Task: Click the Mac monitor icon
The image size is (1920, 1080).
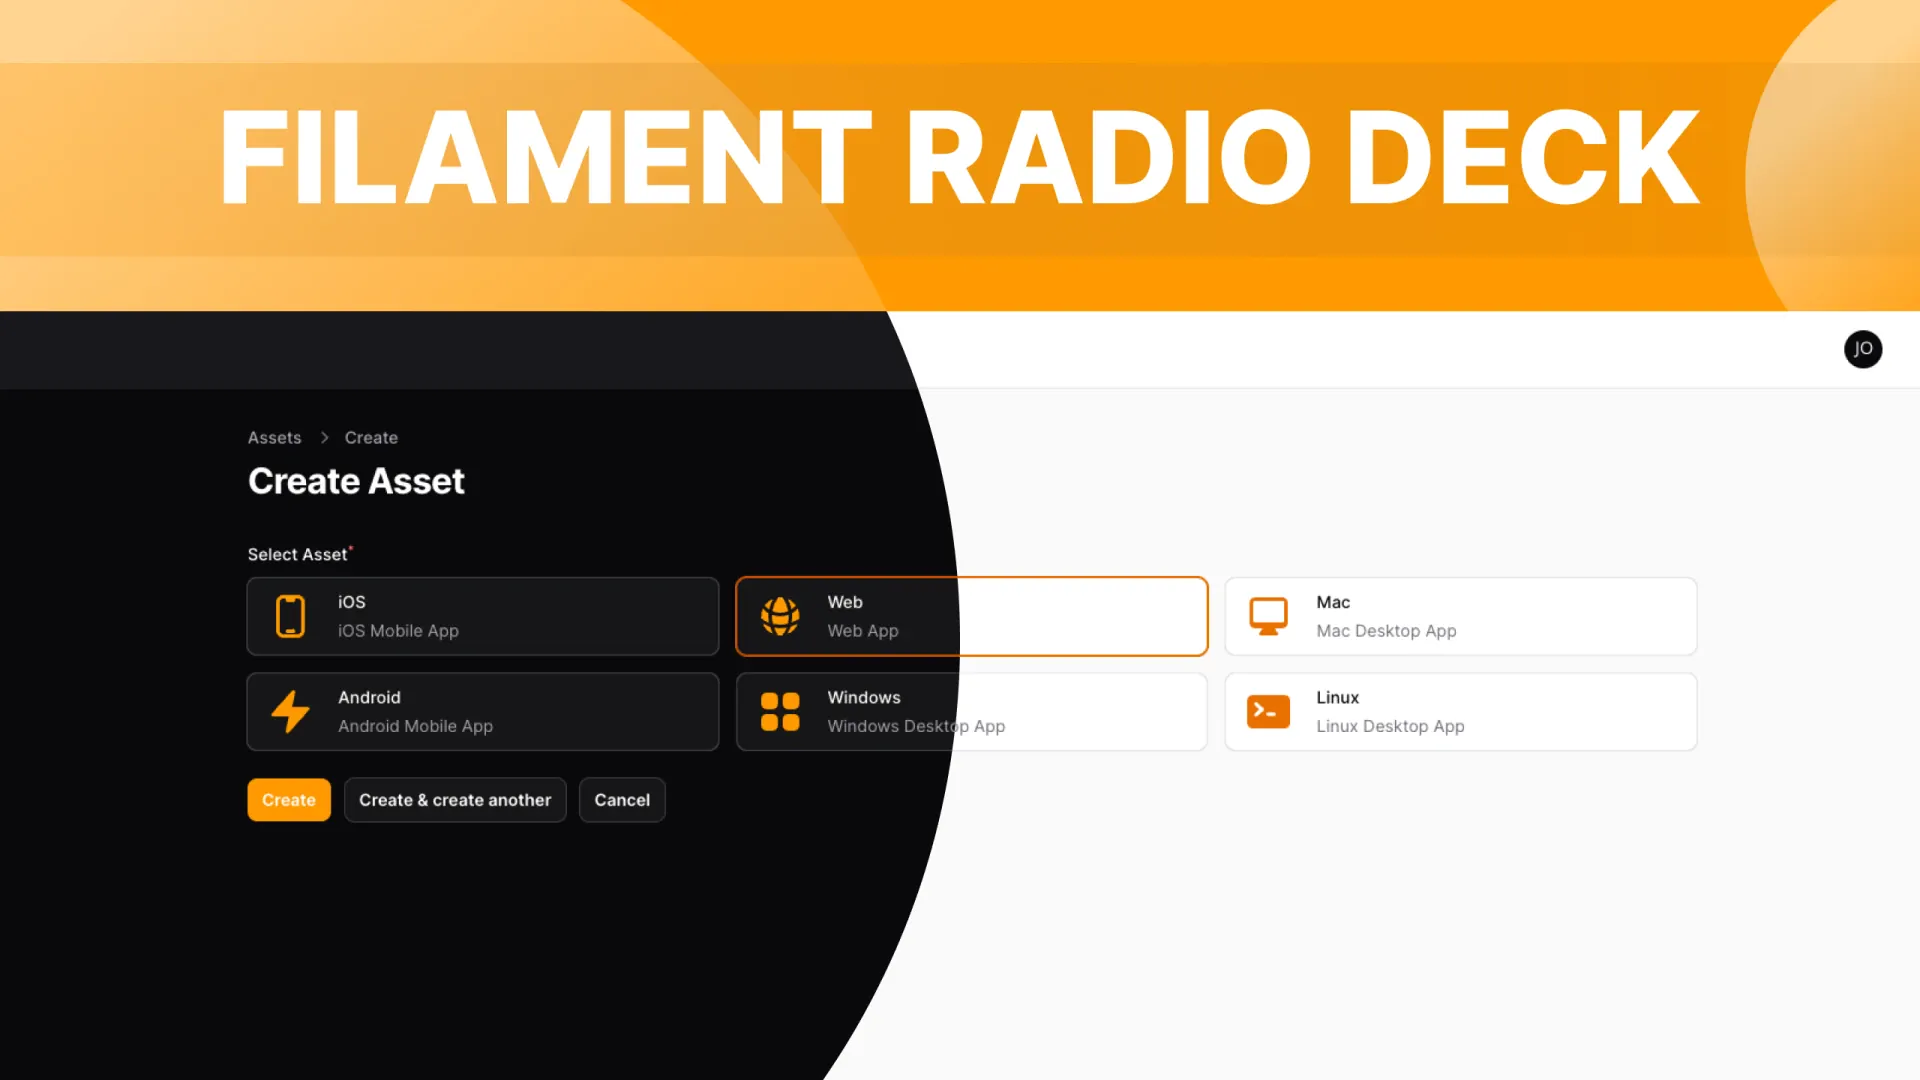Action: 1268,616
